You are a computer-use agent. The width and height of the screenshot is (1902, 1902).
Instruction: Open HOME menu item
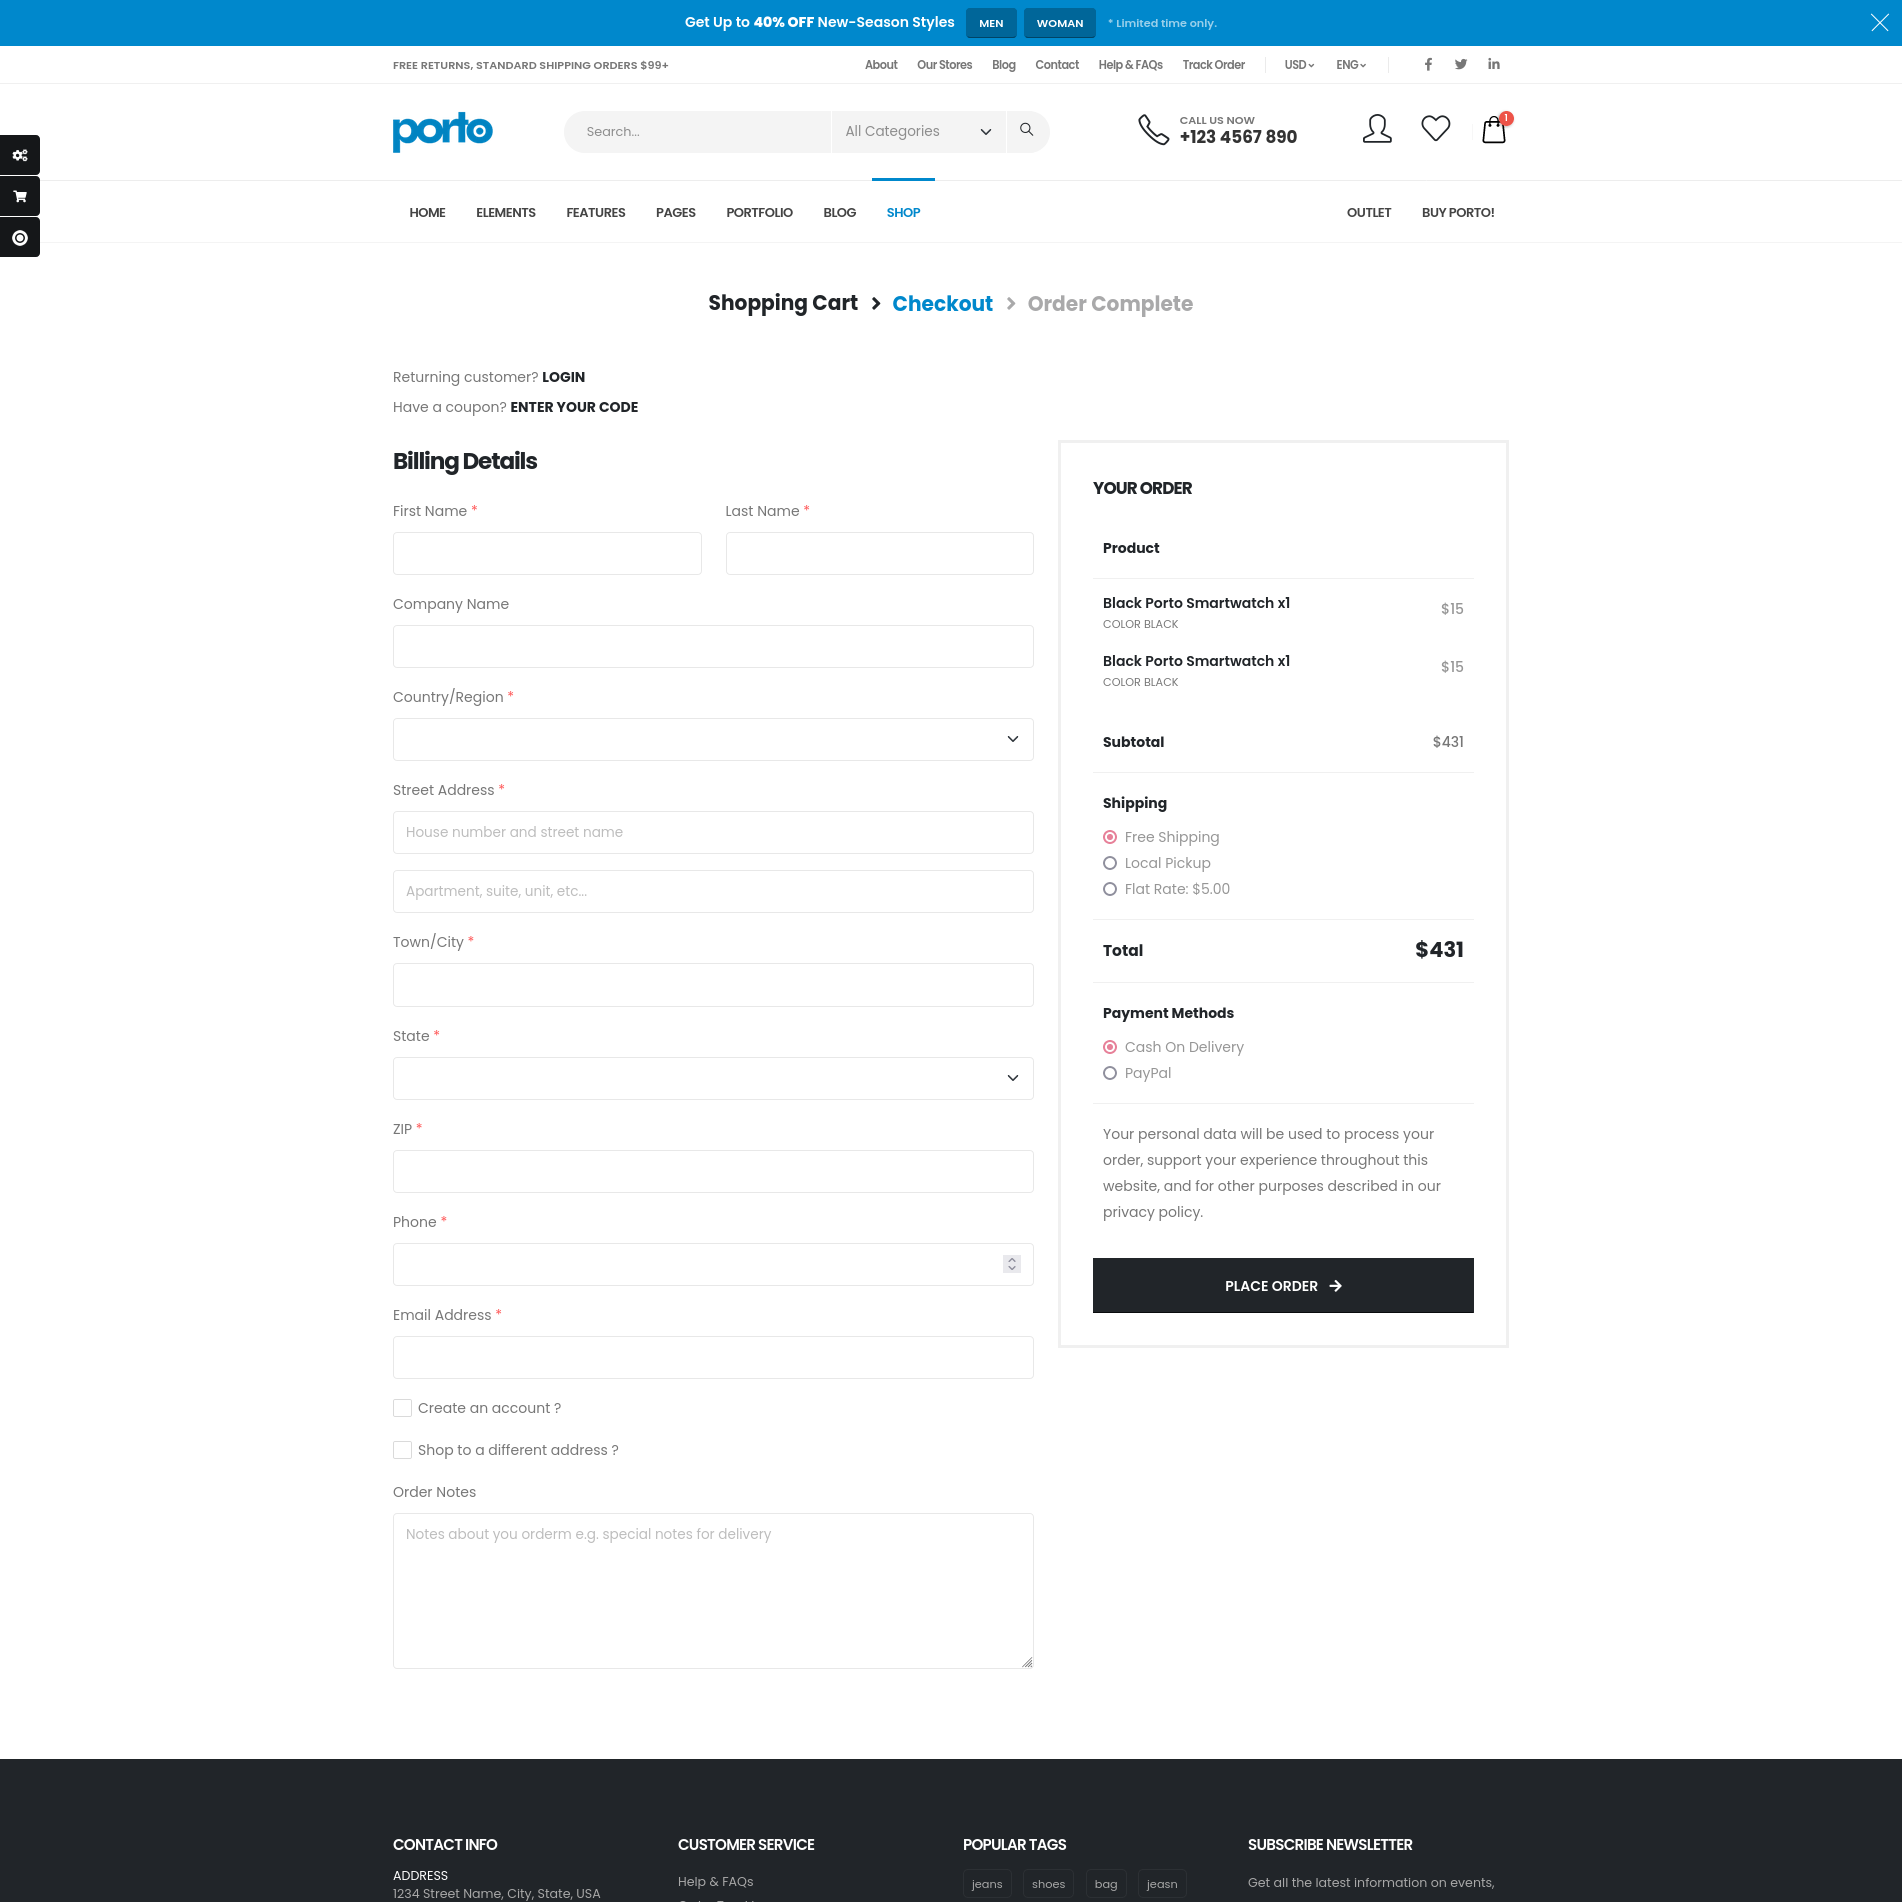tap(427, 212)
